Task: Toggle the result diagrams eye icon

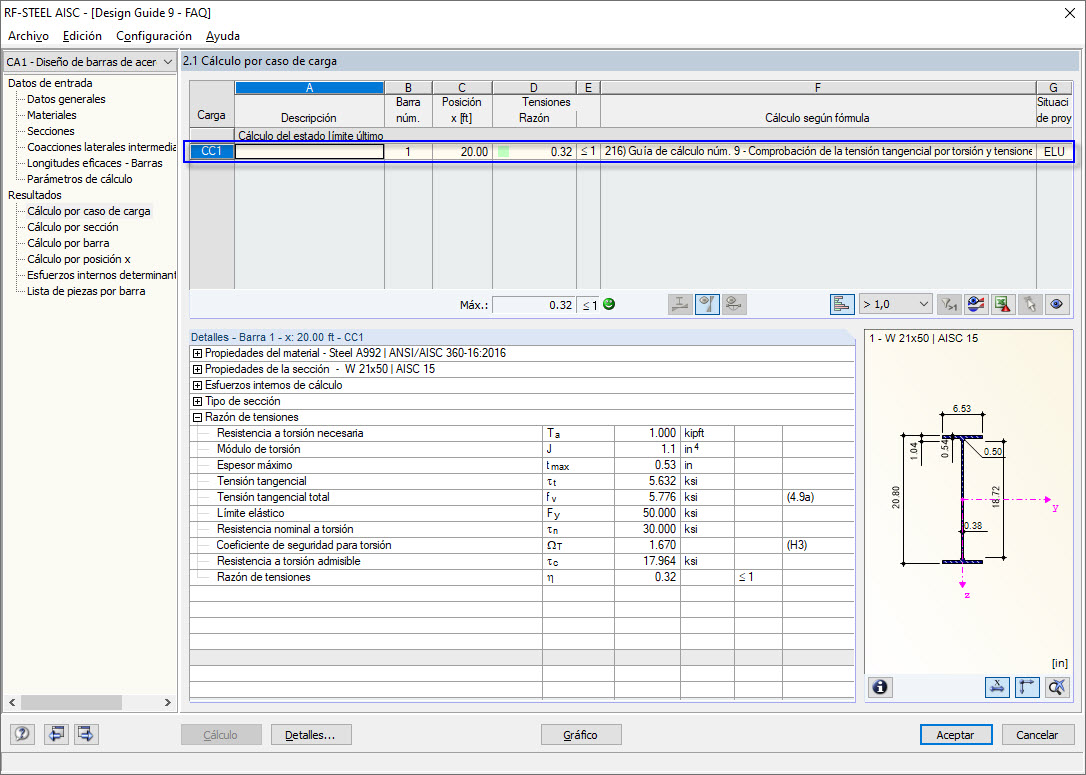Action: pyautogui.click(x=707, y=304)
